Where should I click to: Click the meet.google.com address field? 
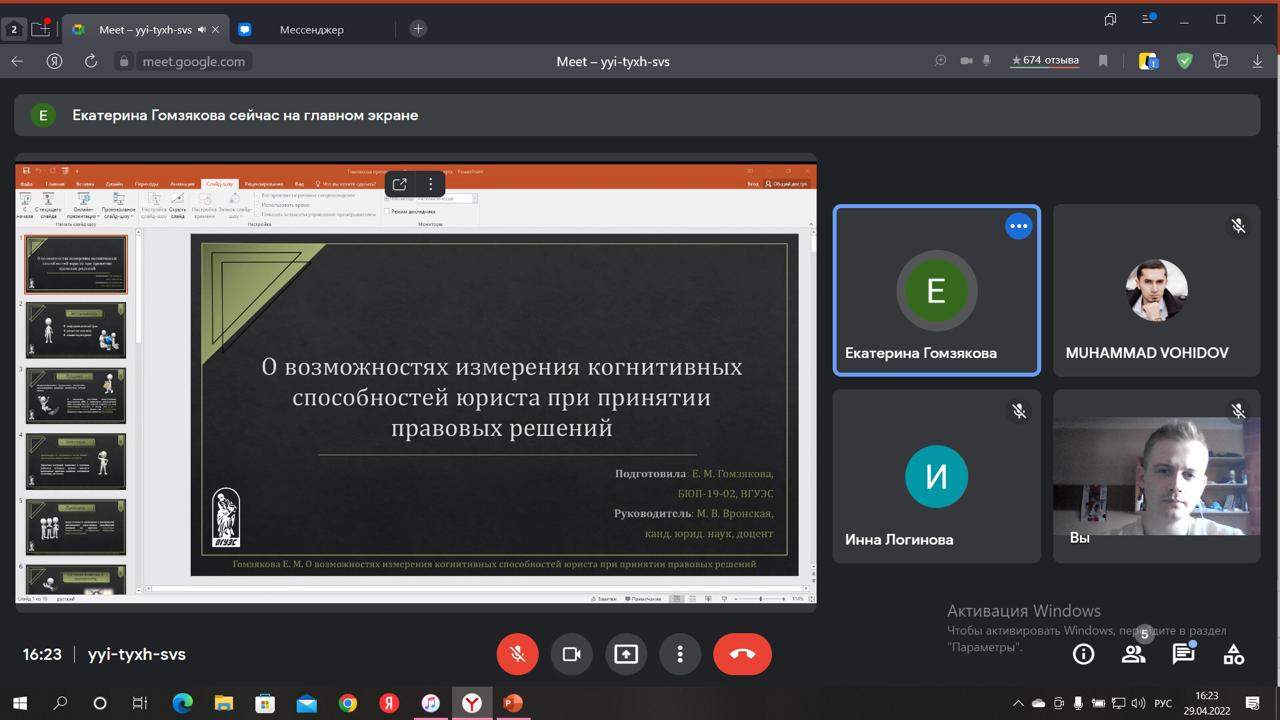[x=193, y=61]
